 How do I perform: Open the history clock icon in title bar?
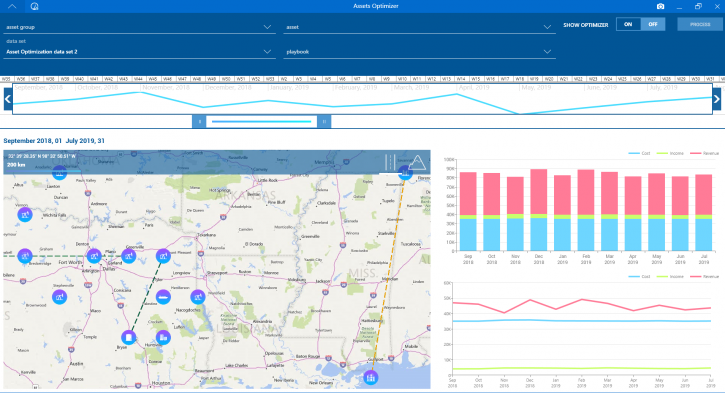34,6
